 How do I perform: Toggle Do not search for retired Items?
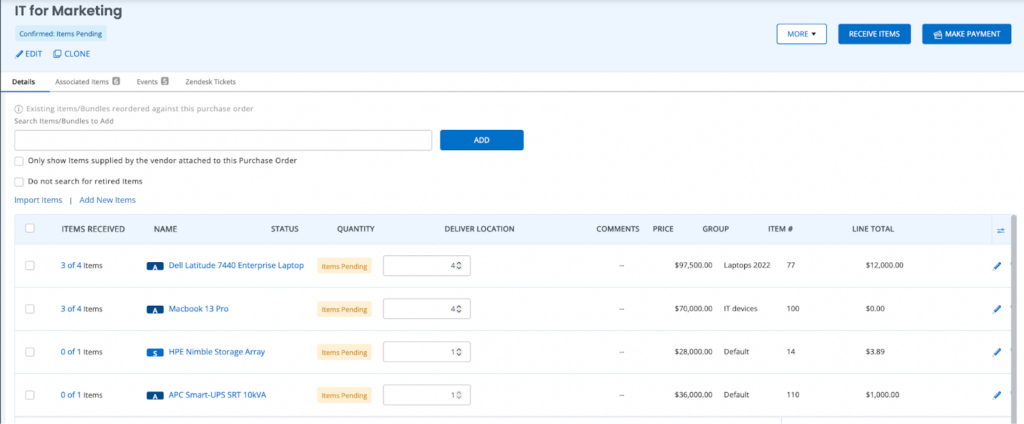(x=19, y=182)
